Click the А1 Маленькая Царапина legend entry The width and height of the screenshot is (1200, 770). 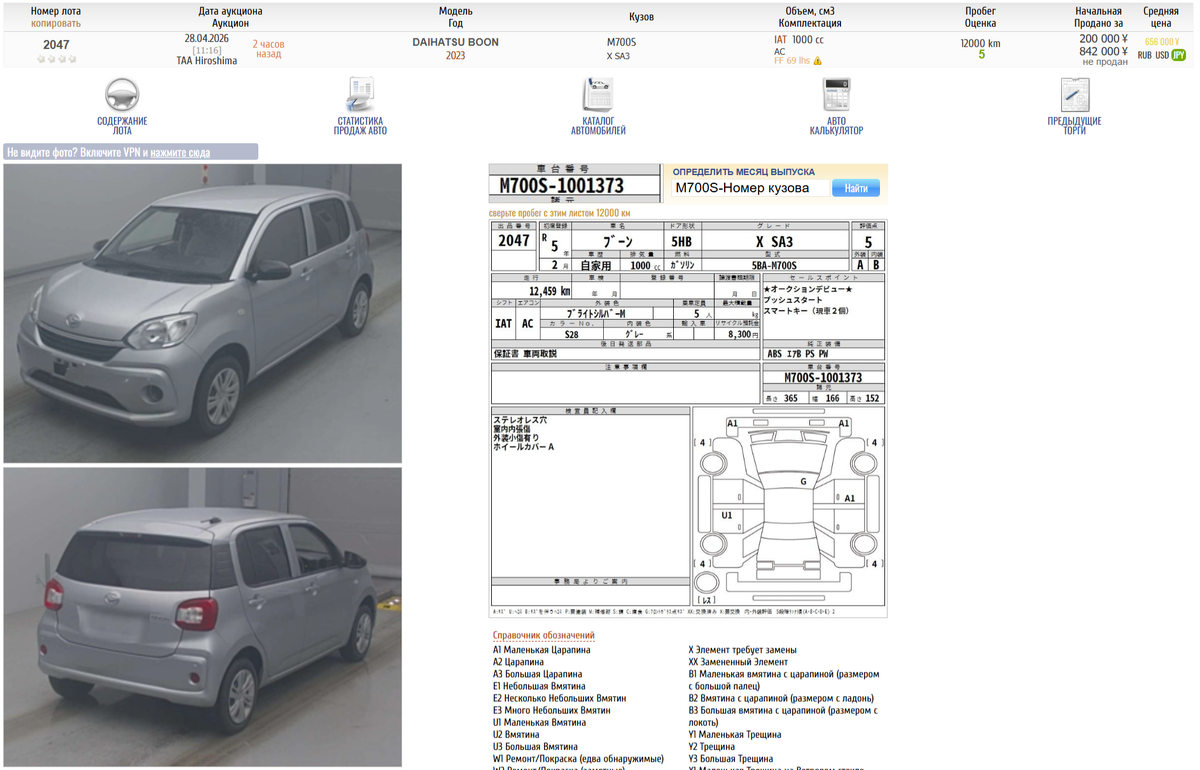[541, 650]
